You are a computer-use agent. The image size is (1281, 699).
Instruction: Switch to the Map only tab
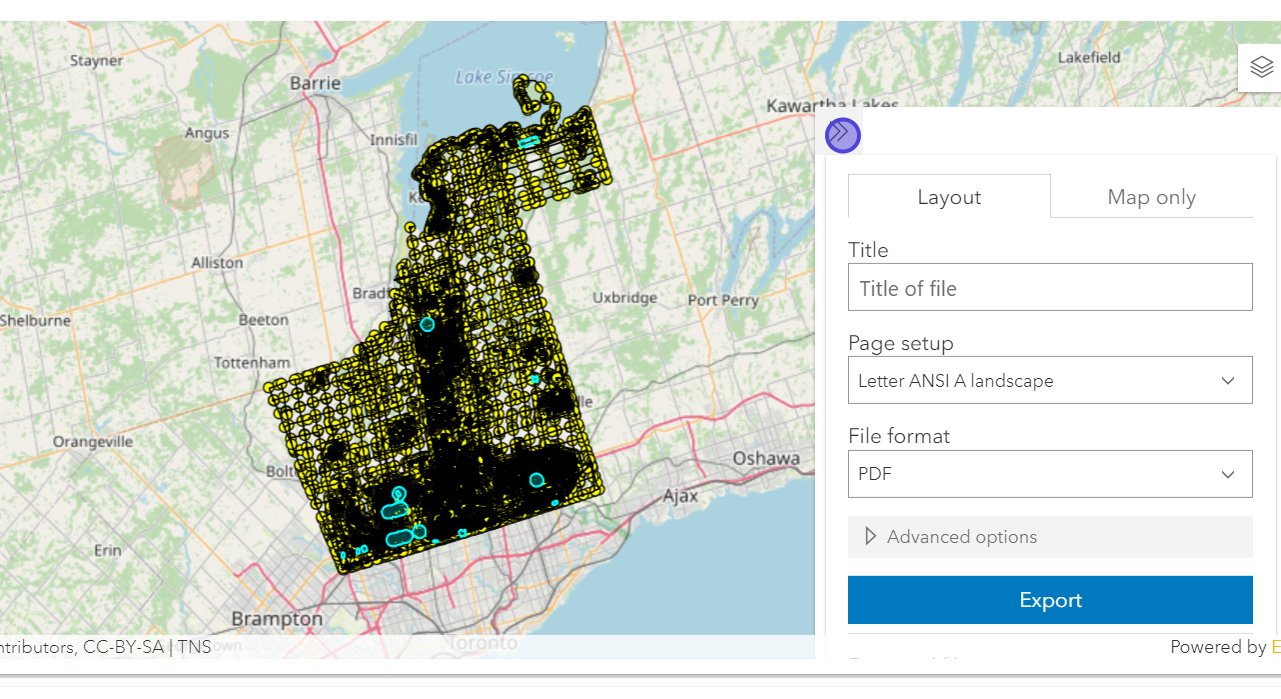tap(1151, 197)
